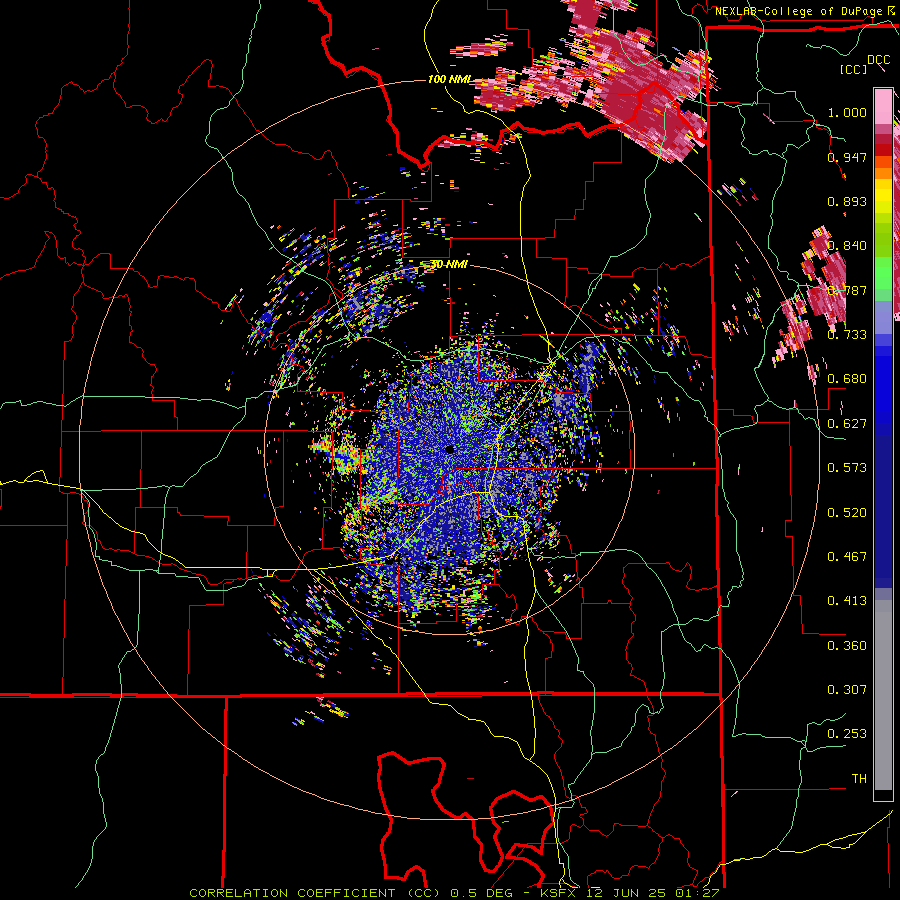Screen dimensions: 900x900
Task: Click the TH threshold label
Action: click(859, 779)
